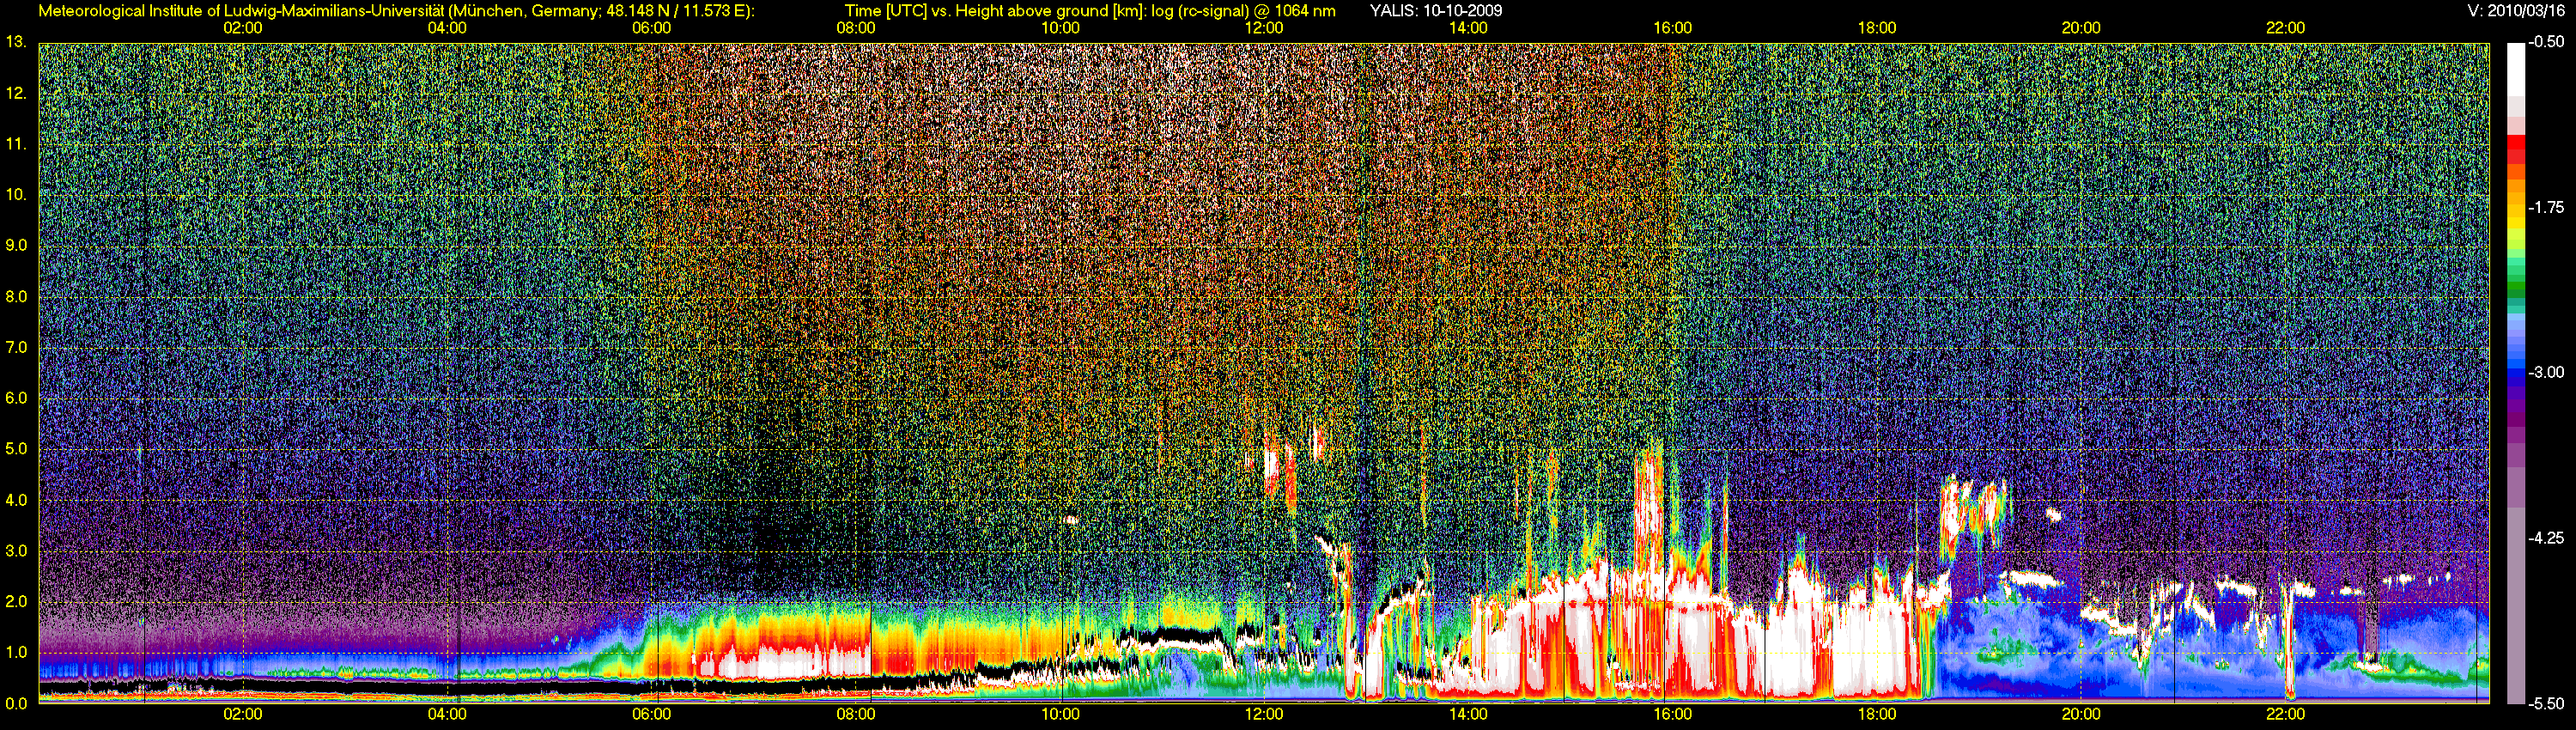Click the 16:00 label on the bottom time axis

[x=1673, y=715]
